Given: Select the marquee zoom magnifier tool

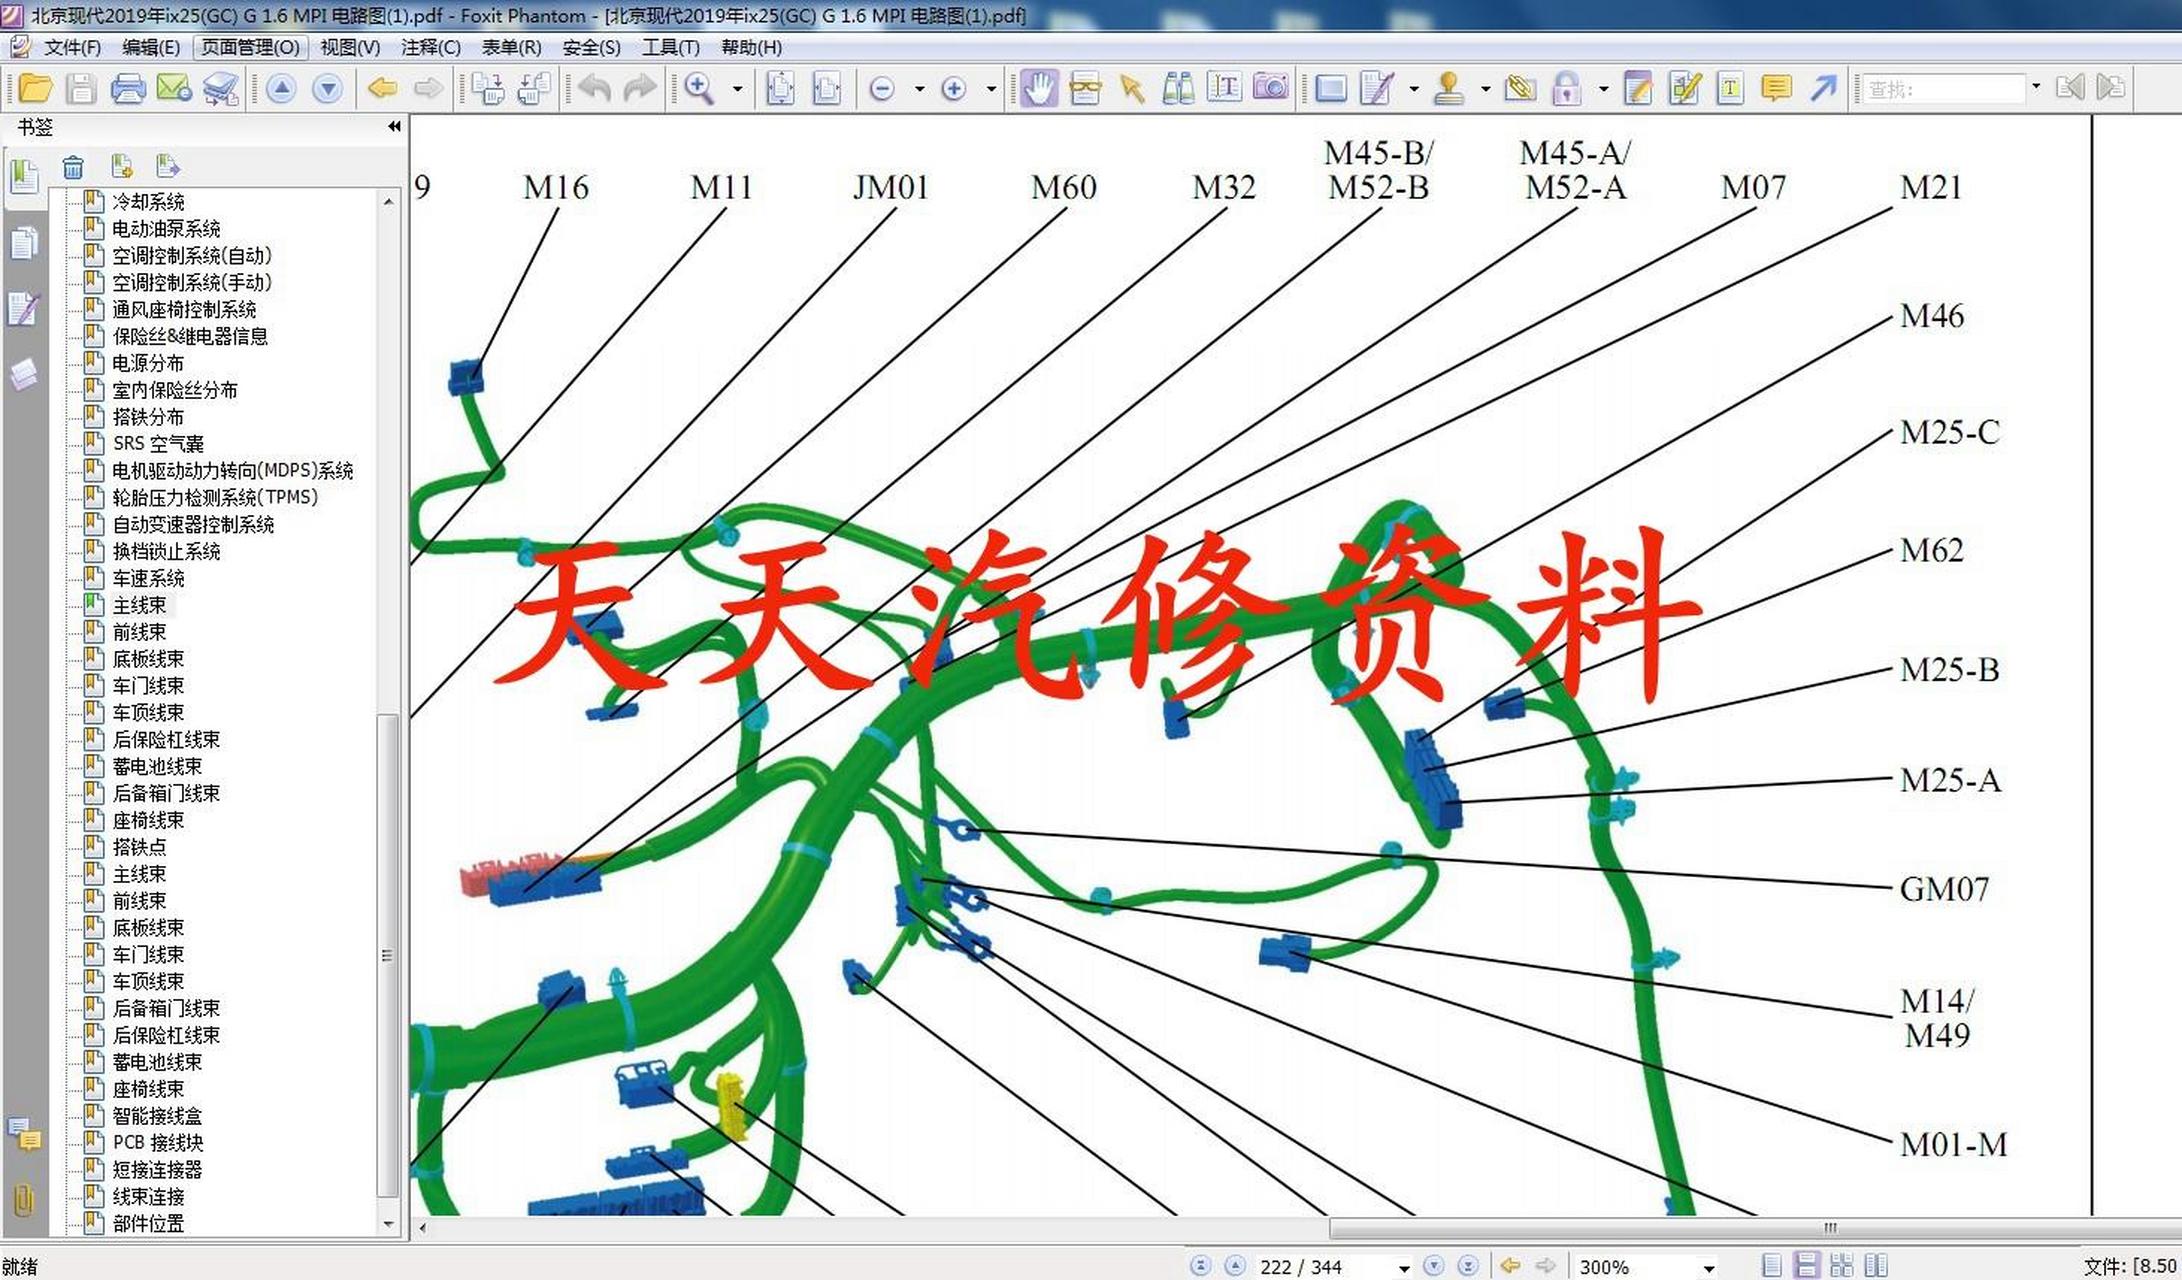Looking at the screenshot, I should click(699, 89).
